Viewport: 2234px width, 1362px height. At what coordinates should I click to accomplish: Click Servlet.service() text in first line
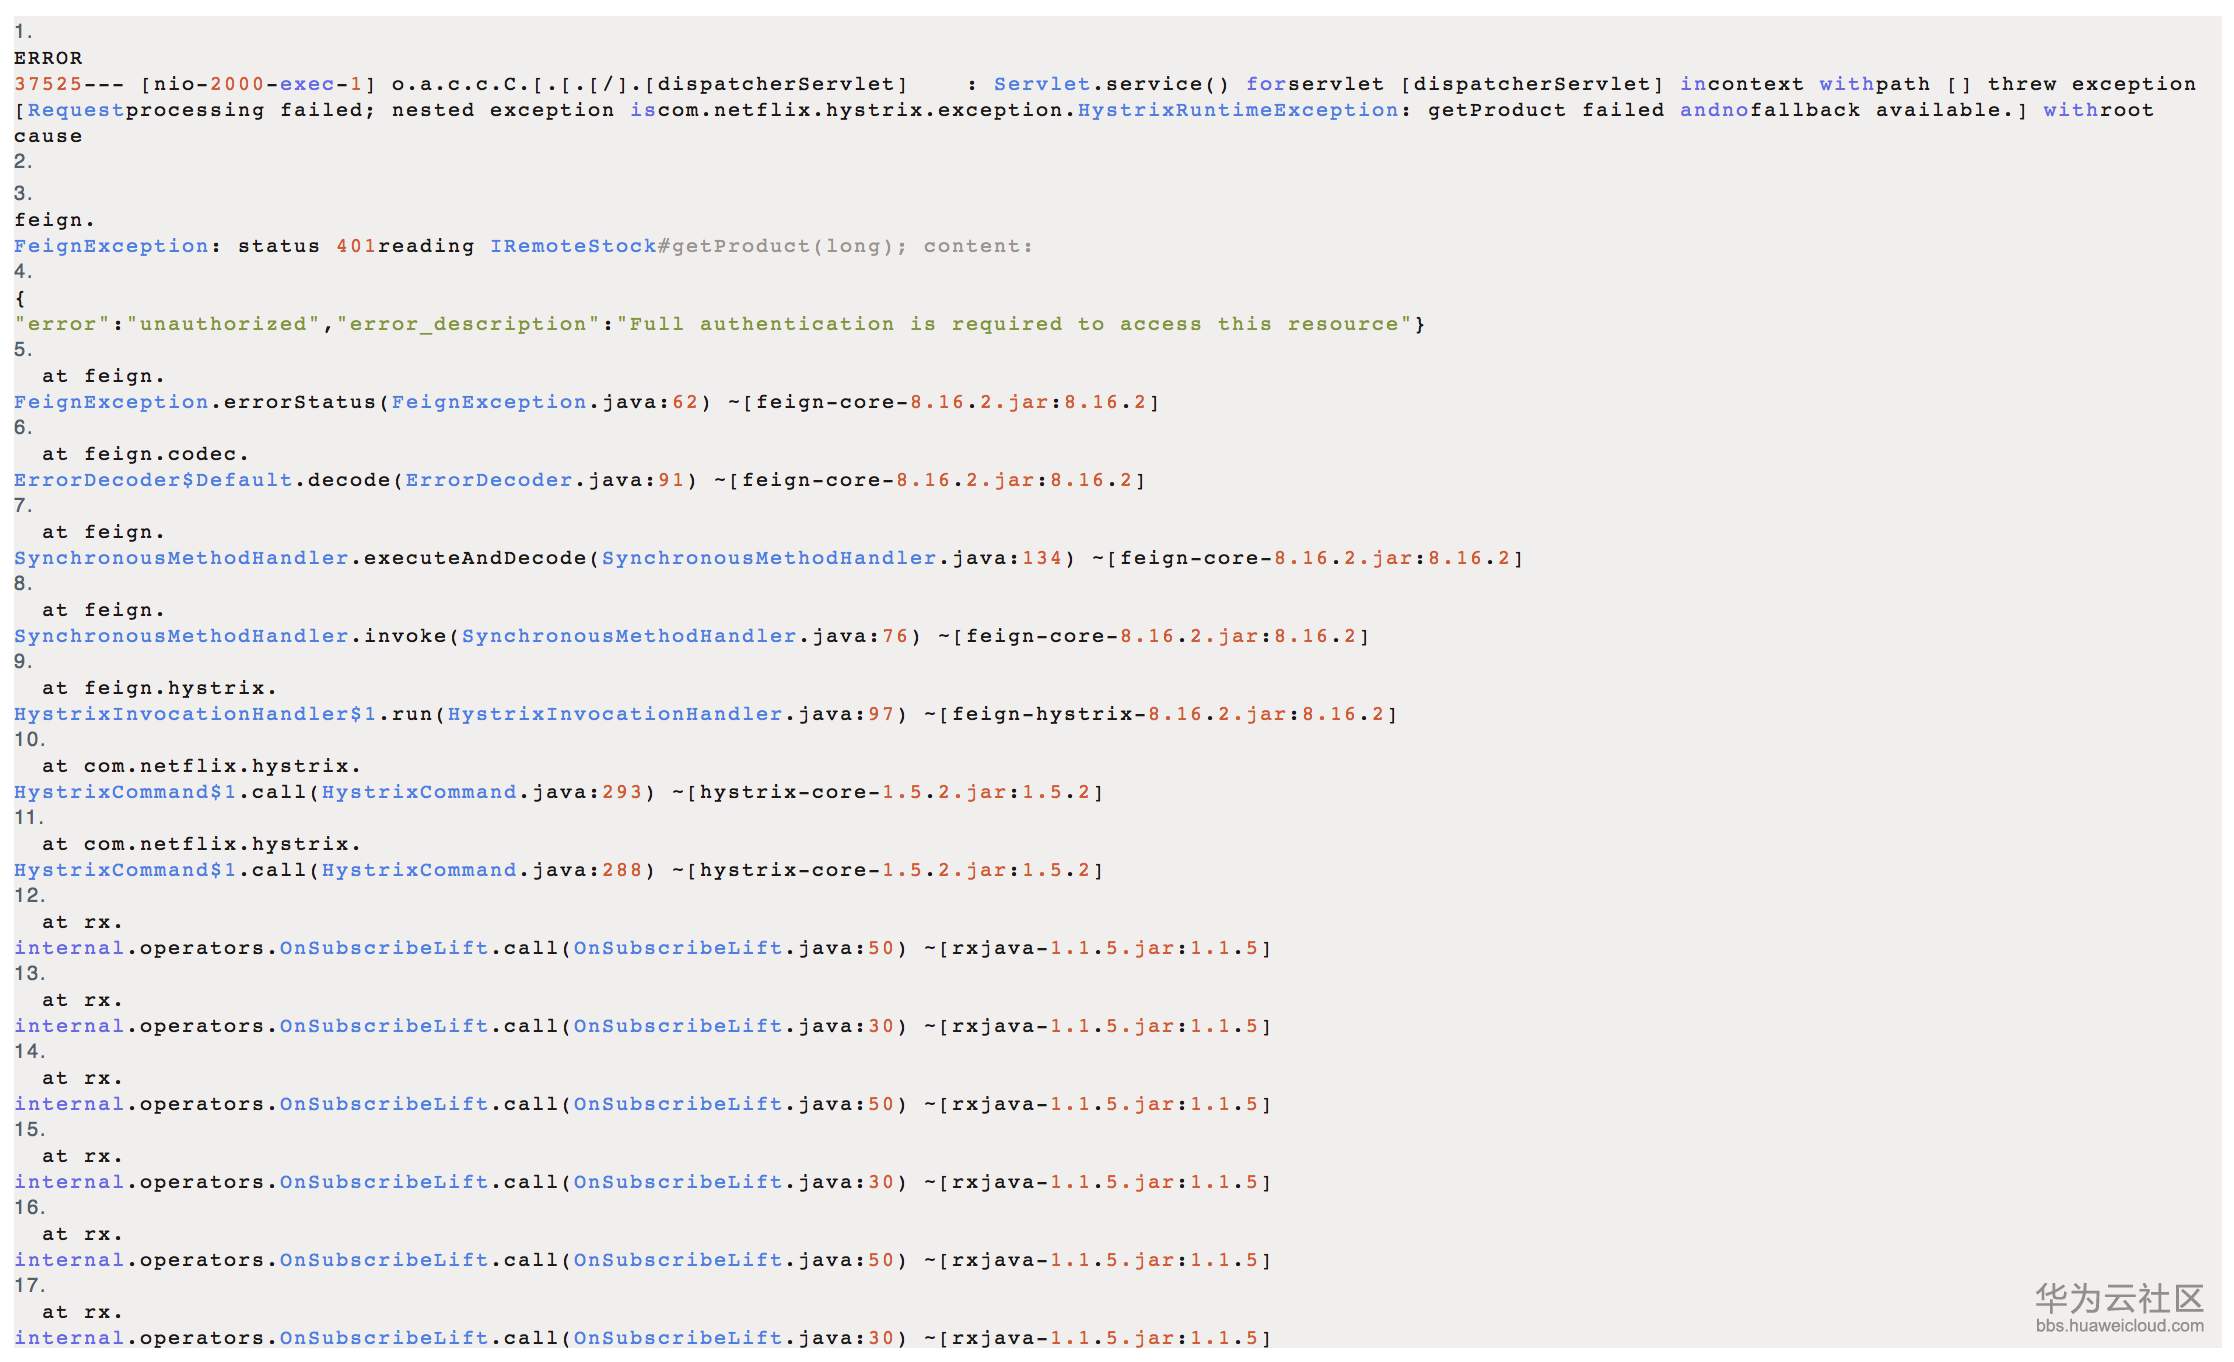(x=1110, y=84)
